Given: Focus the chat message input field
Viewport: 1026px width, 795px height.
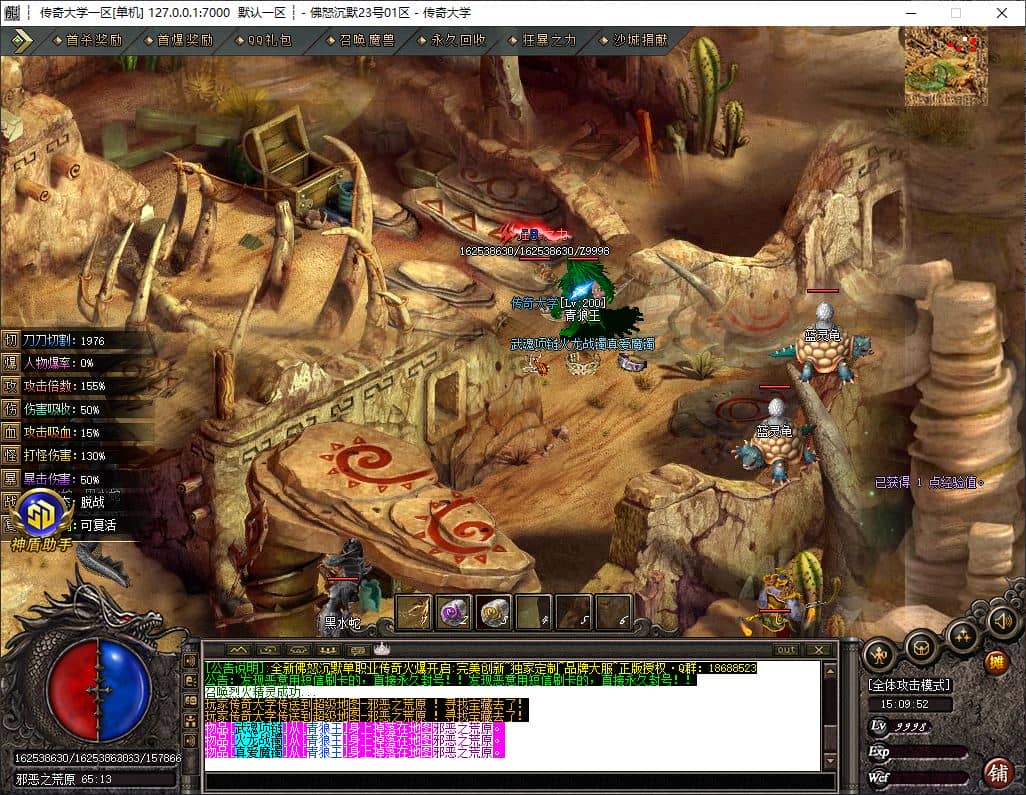Looking at the screenshot, I should pos(520,781).
